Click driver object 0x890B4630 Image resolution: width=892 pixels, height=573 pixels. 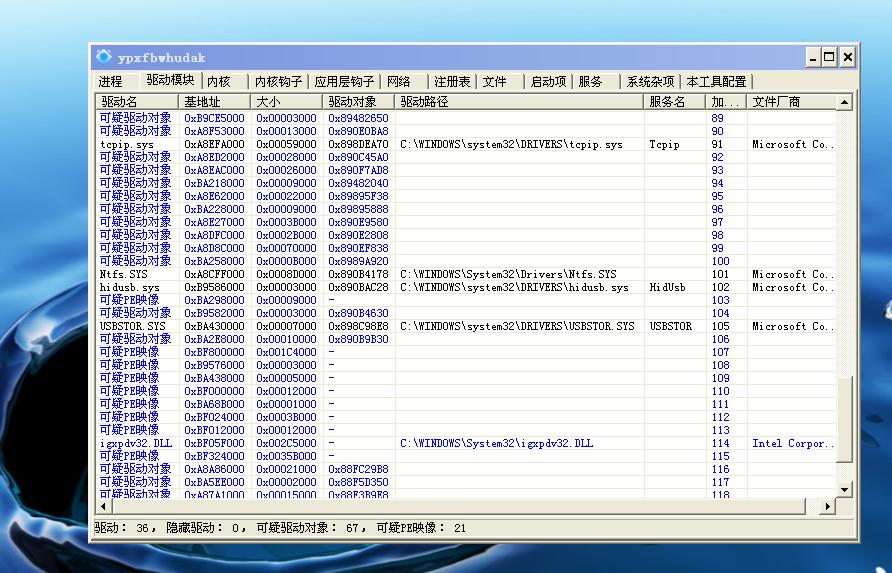358,314
